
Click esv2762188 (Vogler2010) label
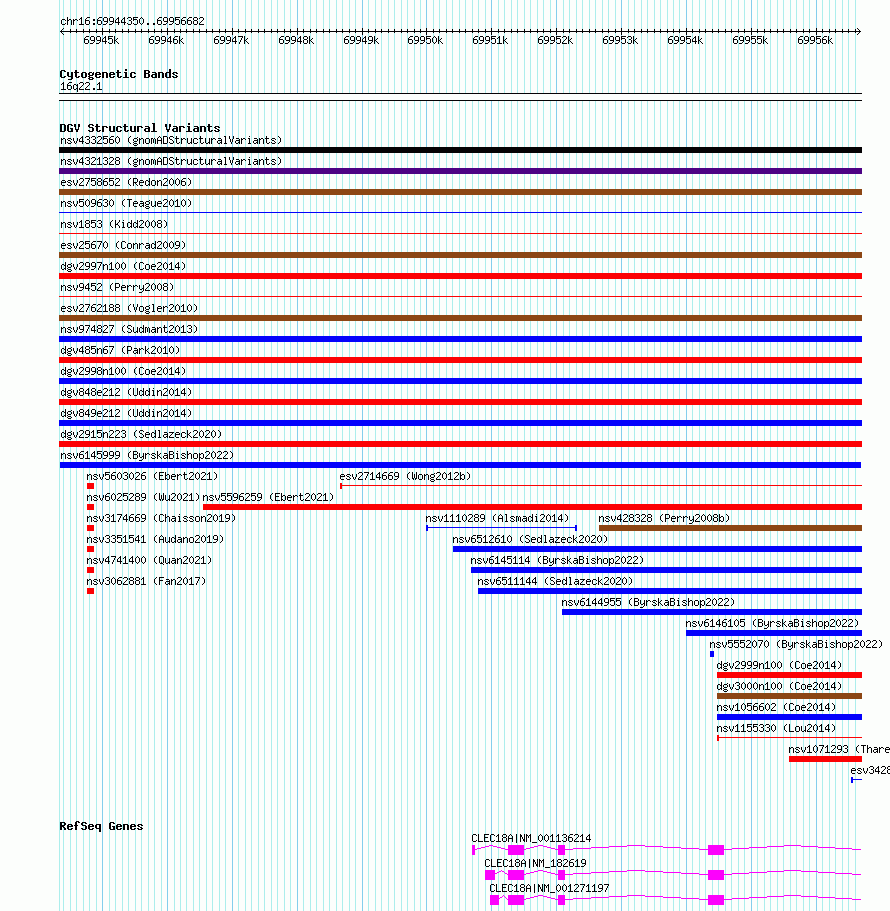pos(129,308)
